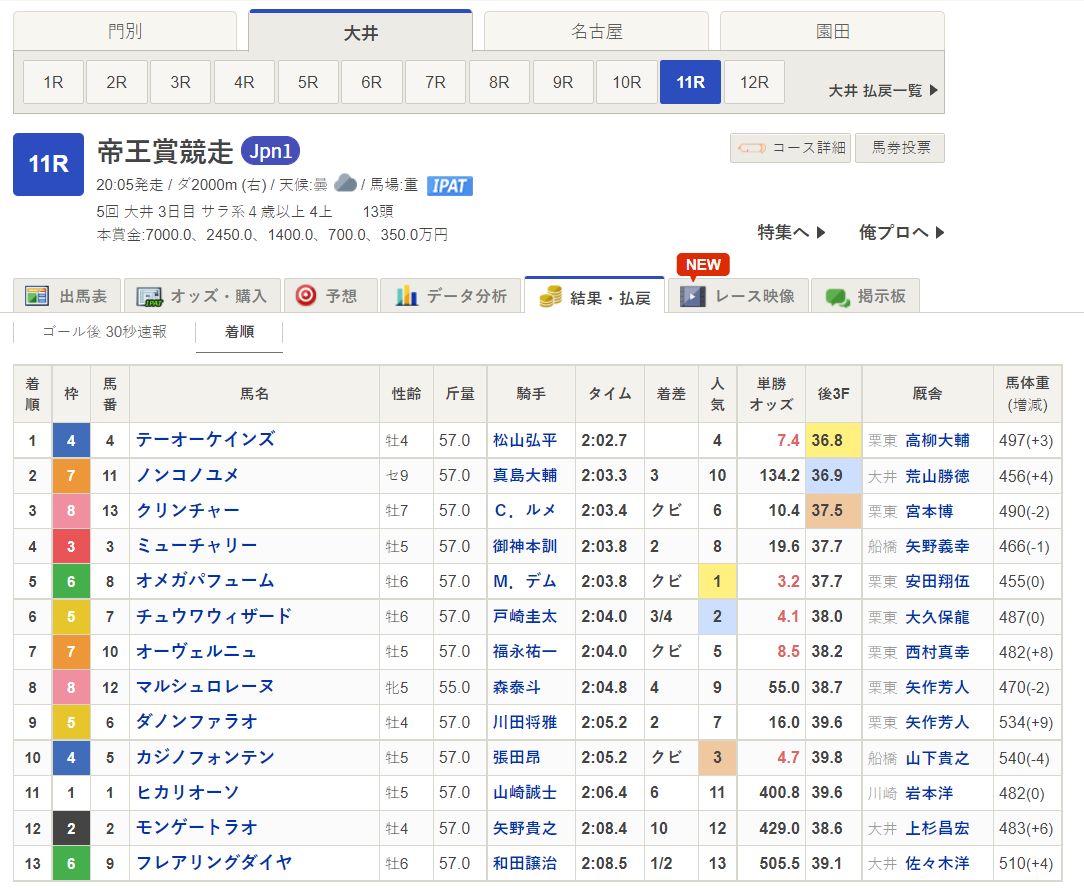Open jockey 松山弘平 link
This screenshot has width=1084, height=888.
525,440
